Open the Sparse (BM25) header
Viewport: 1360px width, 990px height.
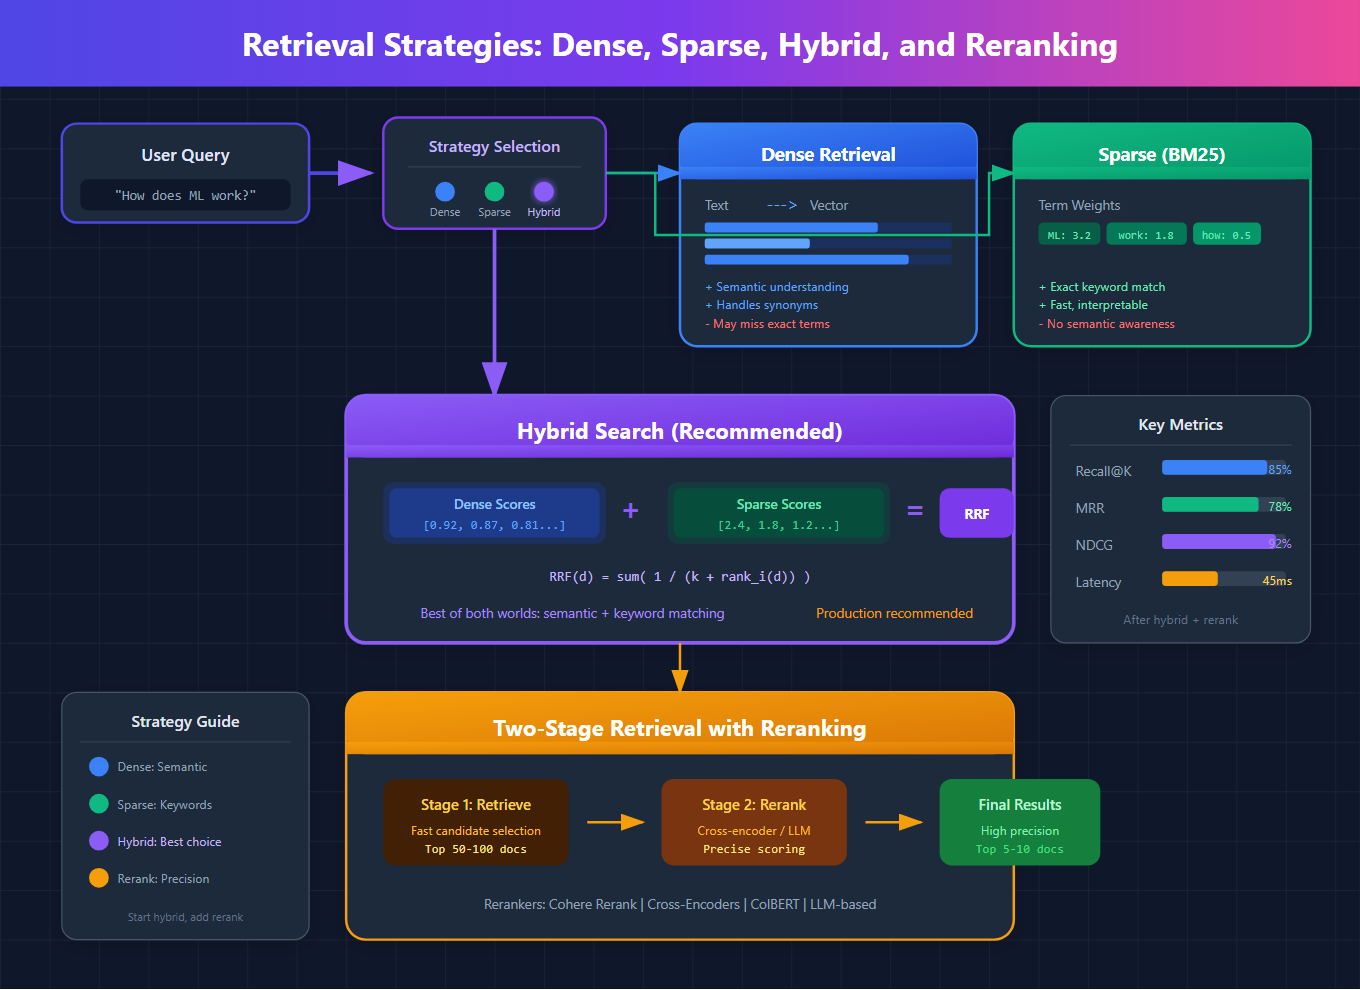coord(1161,153)
